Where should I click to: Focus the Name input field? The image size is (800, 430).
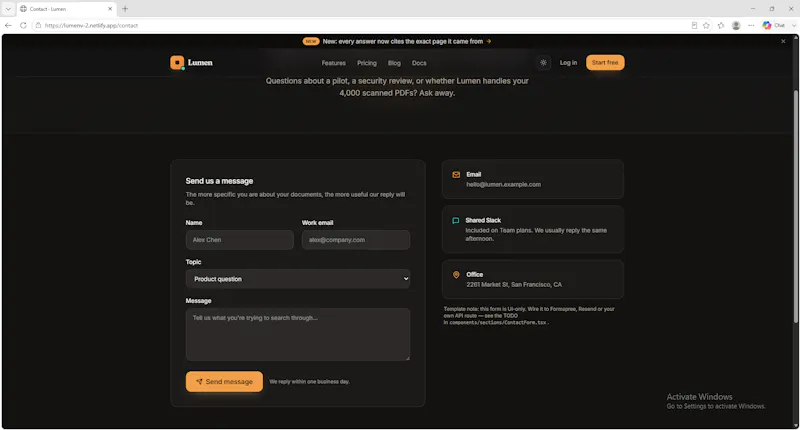tap(240, 240)
